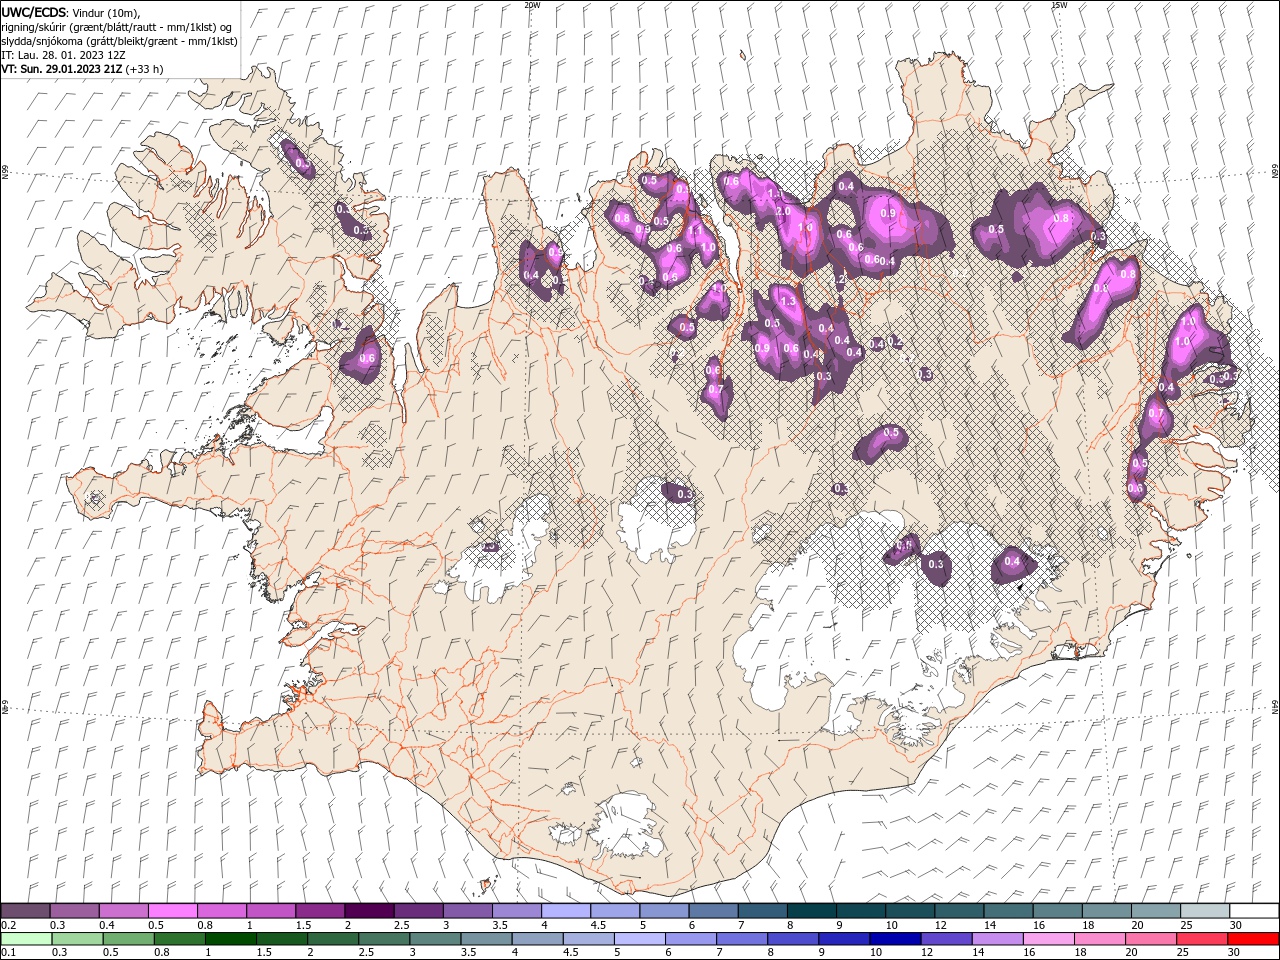Pick the pale green 0.1 swatch in bottom legend row
The image size is (1280, 960).
[x=26, y=939]
